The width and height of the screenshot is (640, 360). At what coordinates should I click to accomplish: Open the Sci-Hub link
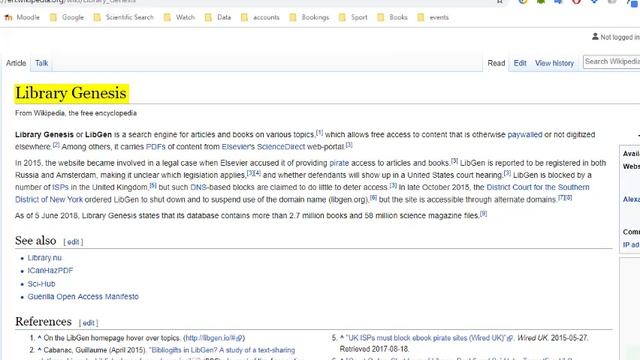tap(41, 284)
